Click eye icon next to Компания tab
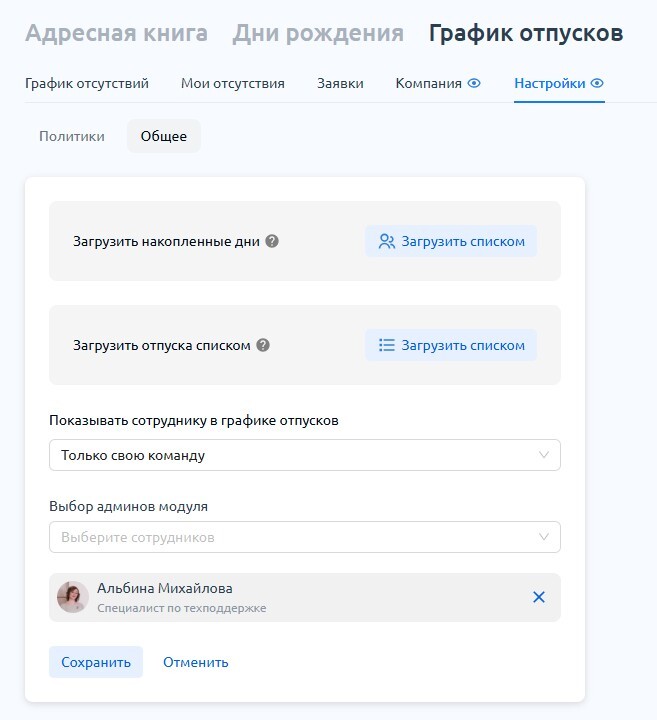This screenshot has width=657, height=720. (x=474, y=83)
